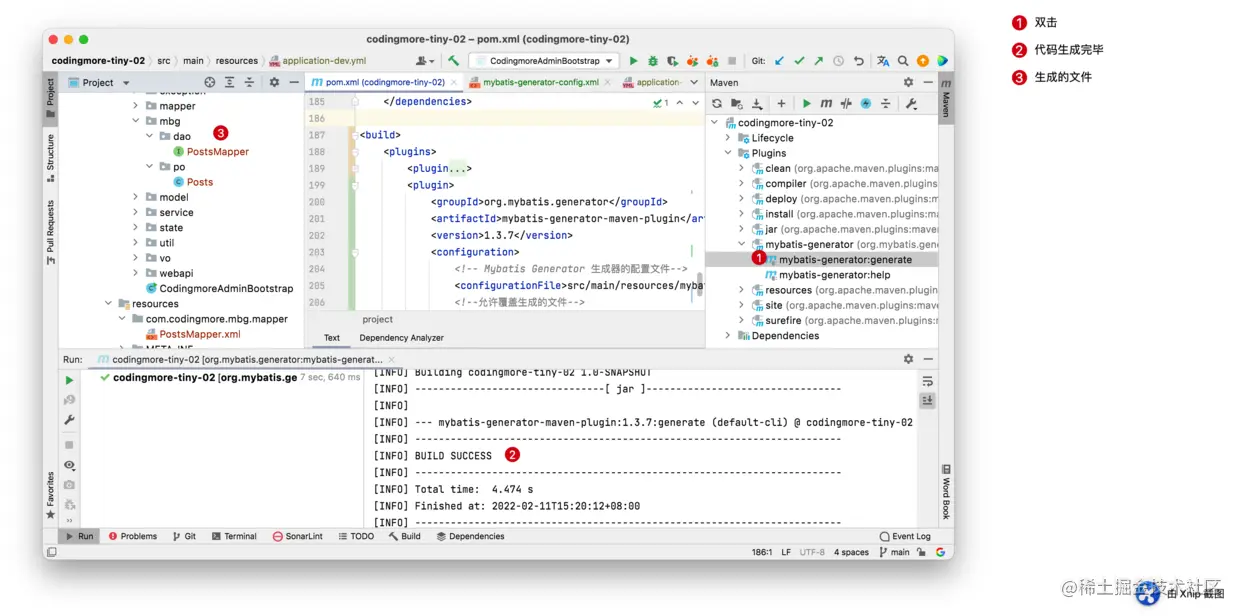Expand the Maven Dependencies node

(x=728, y=336)
